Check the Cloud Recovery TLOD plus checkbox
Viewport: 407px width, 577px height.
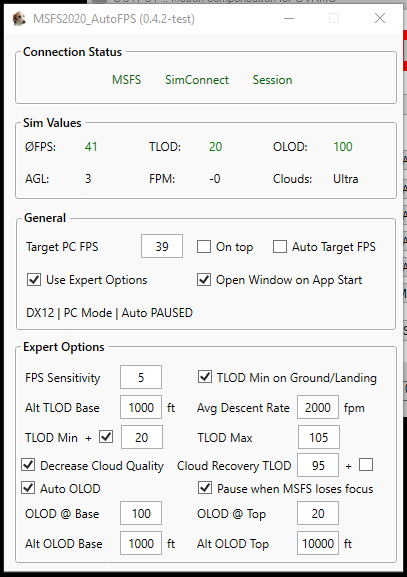pos(366,465)
